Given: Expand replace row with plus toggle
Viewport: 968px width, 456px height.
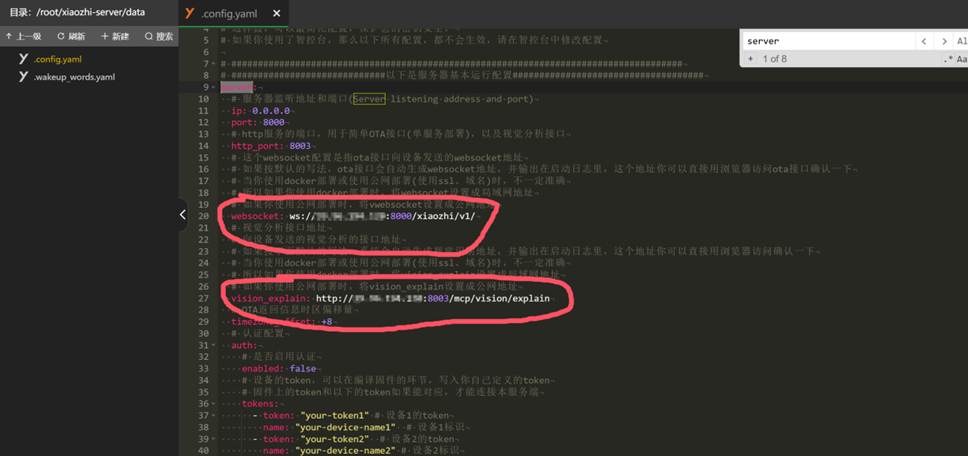Looking at the screenshot, I should pyautogui.click(x=749, y=59).
